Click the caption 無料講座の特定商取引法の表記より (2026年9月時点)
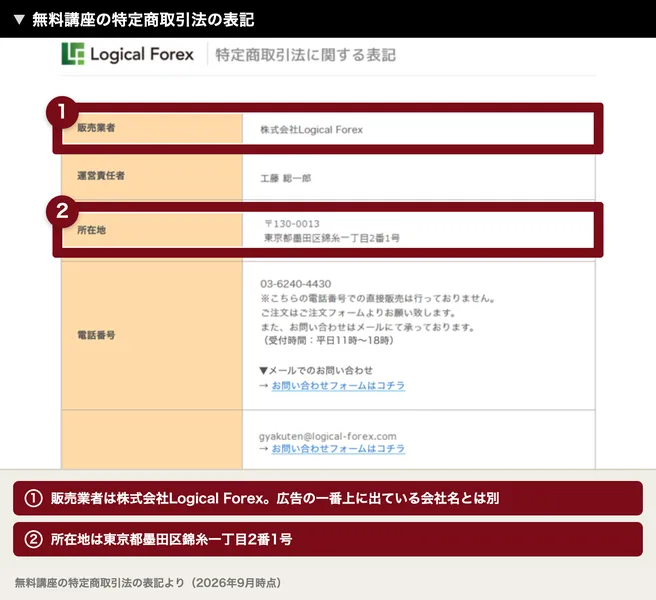 [148, 583]
